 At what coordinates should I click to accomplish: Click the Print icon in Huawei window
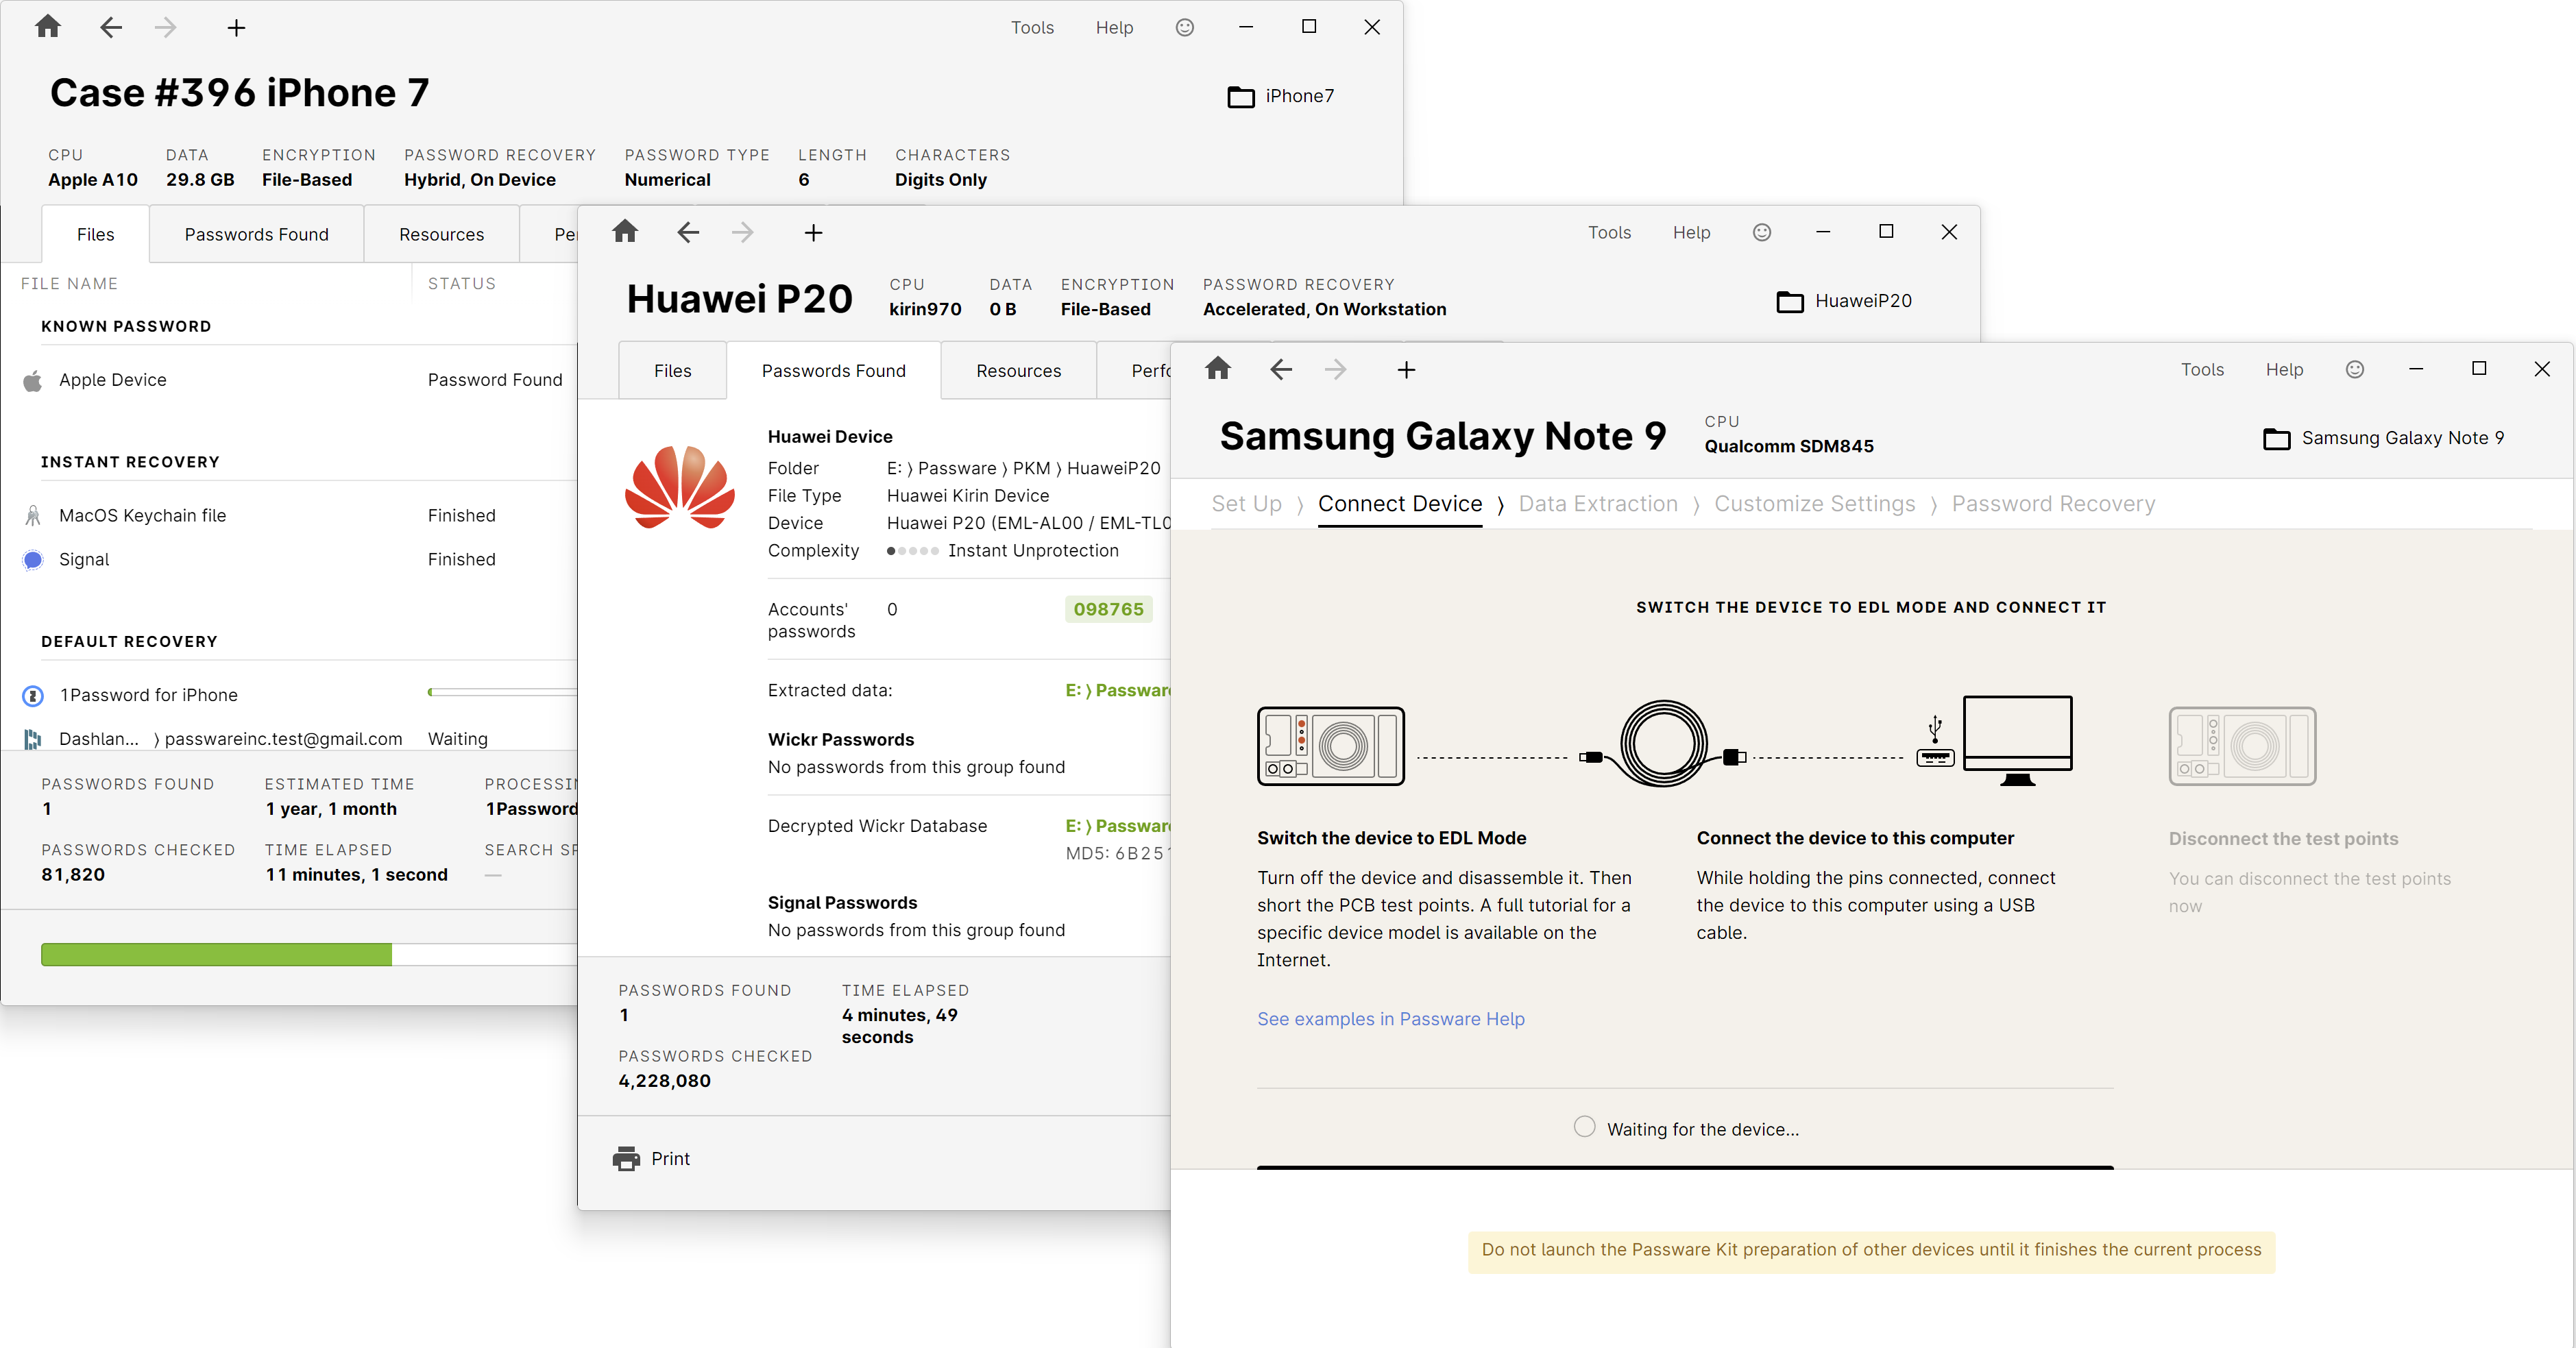click(x=626, y=1159)
